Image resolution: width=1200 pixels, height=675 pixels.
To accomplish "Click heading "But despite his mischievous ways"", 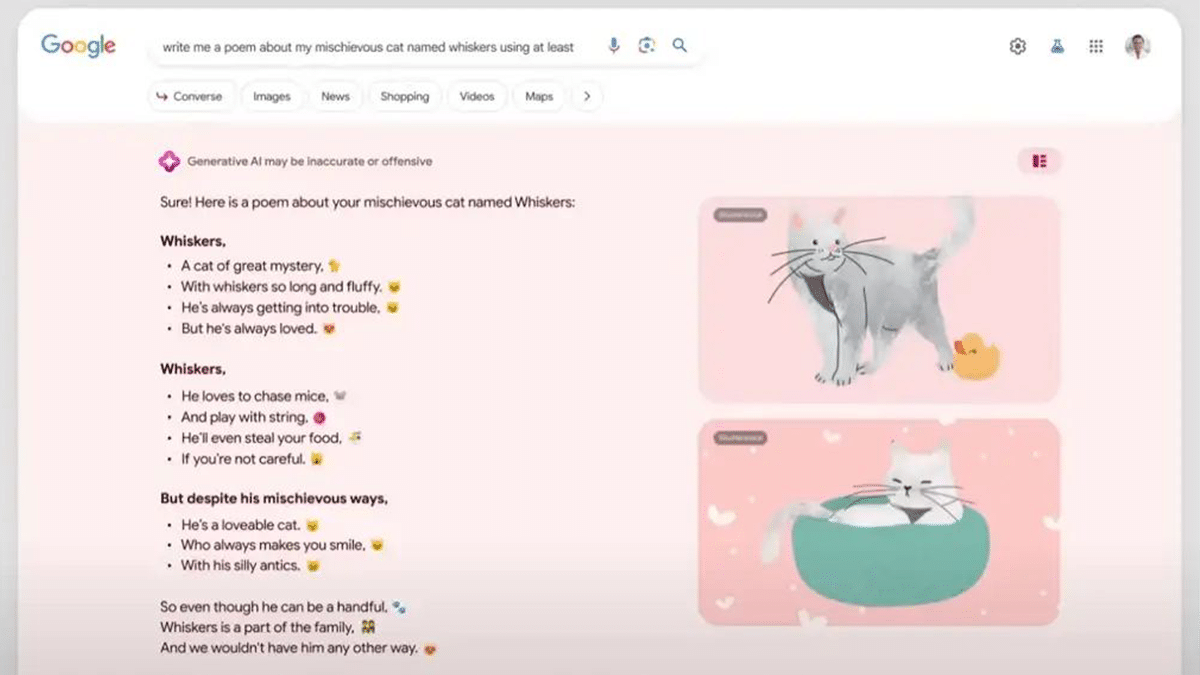I will (274, 498).
